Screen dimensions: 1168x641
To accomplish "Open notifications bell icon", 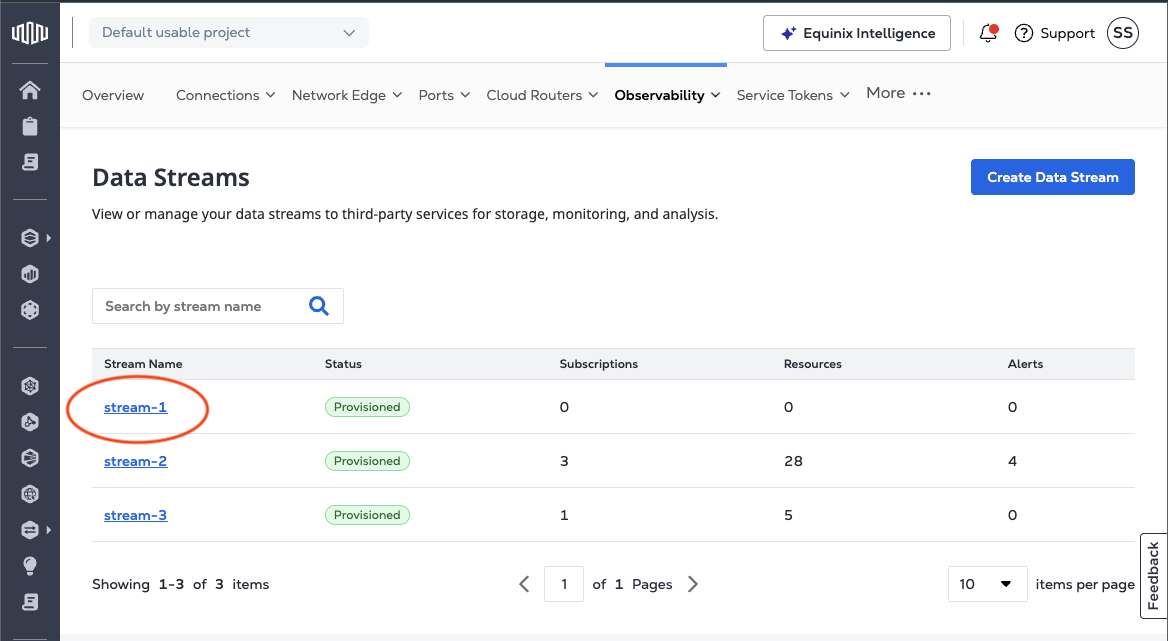I will [x=988, y=33].
